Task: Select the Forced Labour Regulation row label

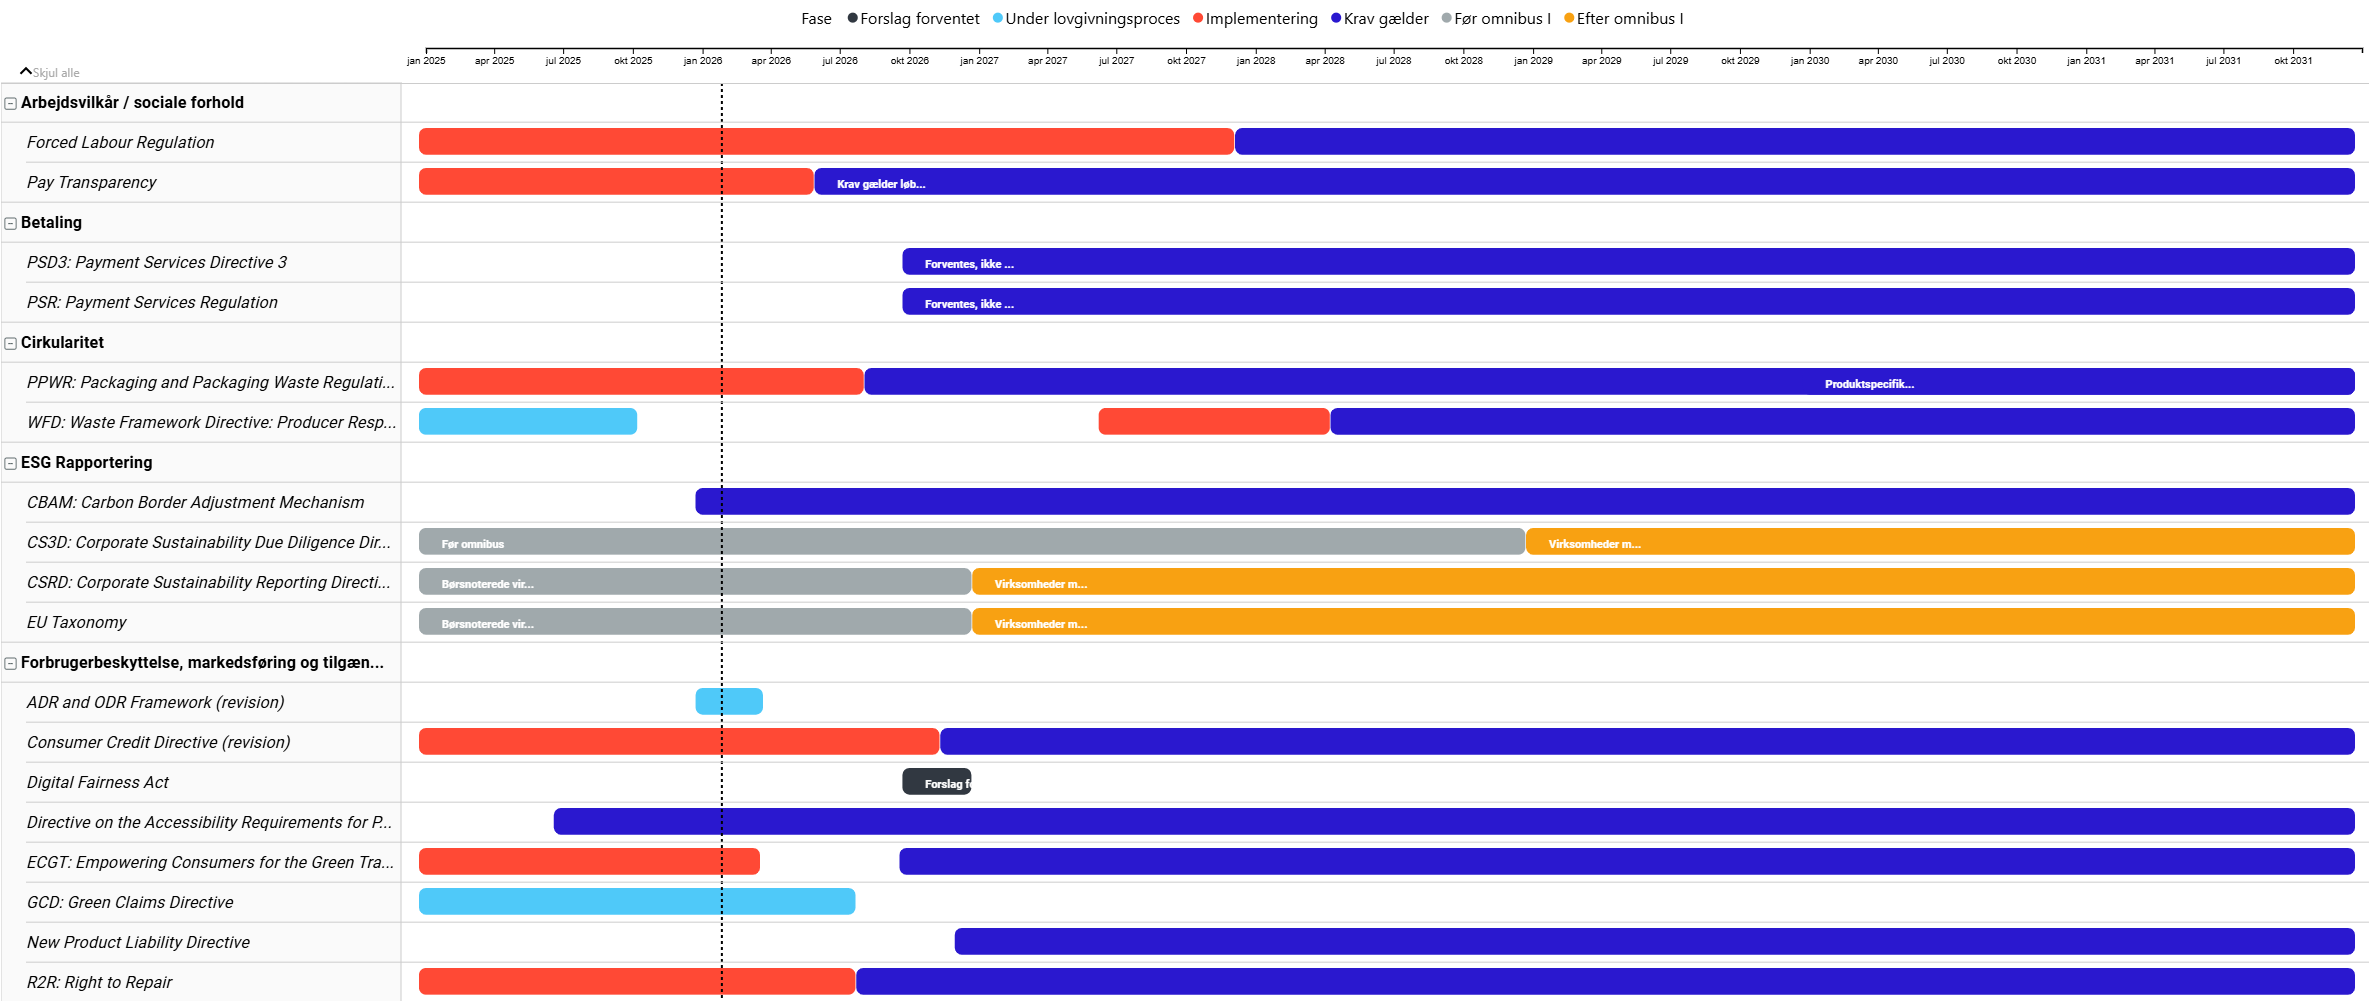Action: pyautogui.click(x=120, y=142)
